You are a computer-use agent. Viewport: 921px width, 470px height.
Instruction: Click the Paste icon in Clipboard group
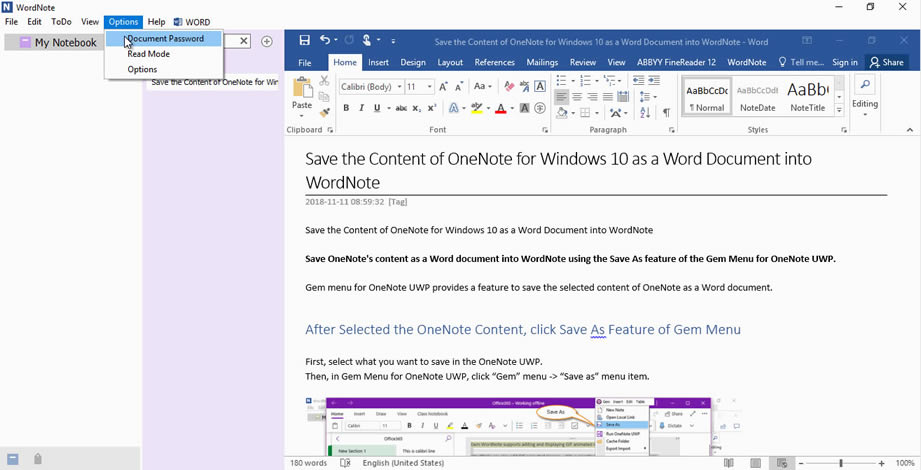[x=301, y=91]
